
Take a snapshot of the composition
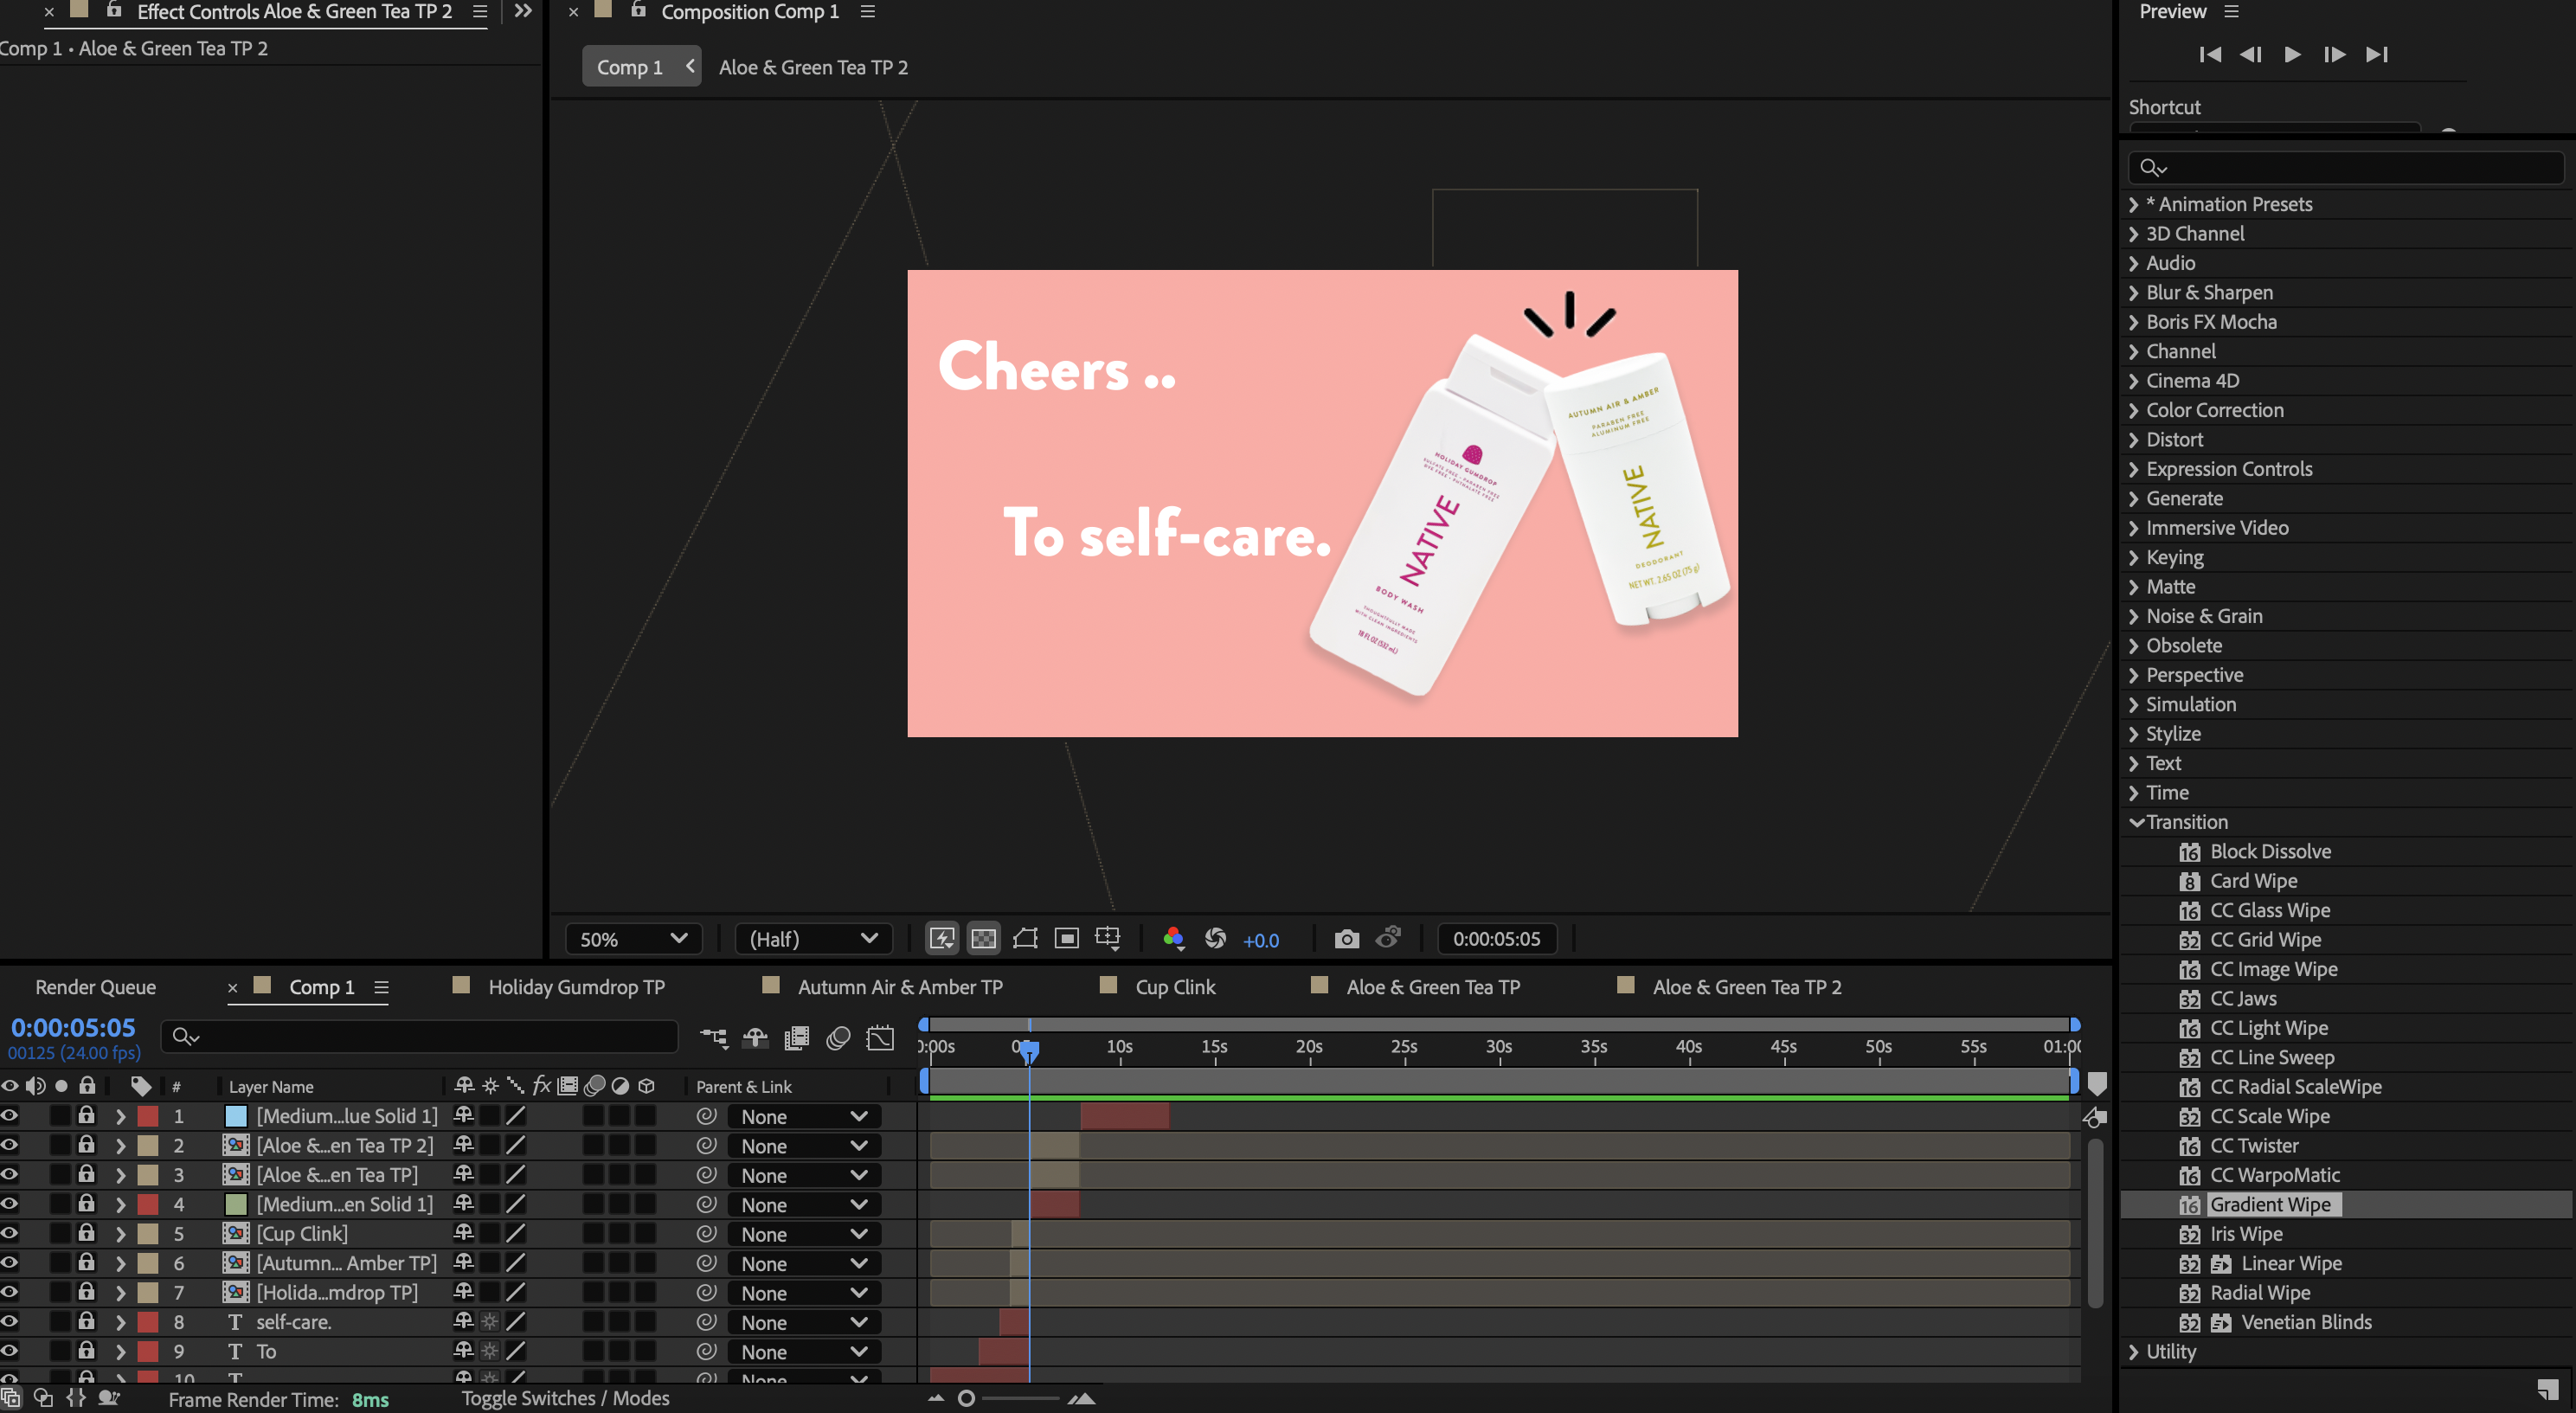(1346, 938)
